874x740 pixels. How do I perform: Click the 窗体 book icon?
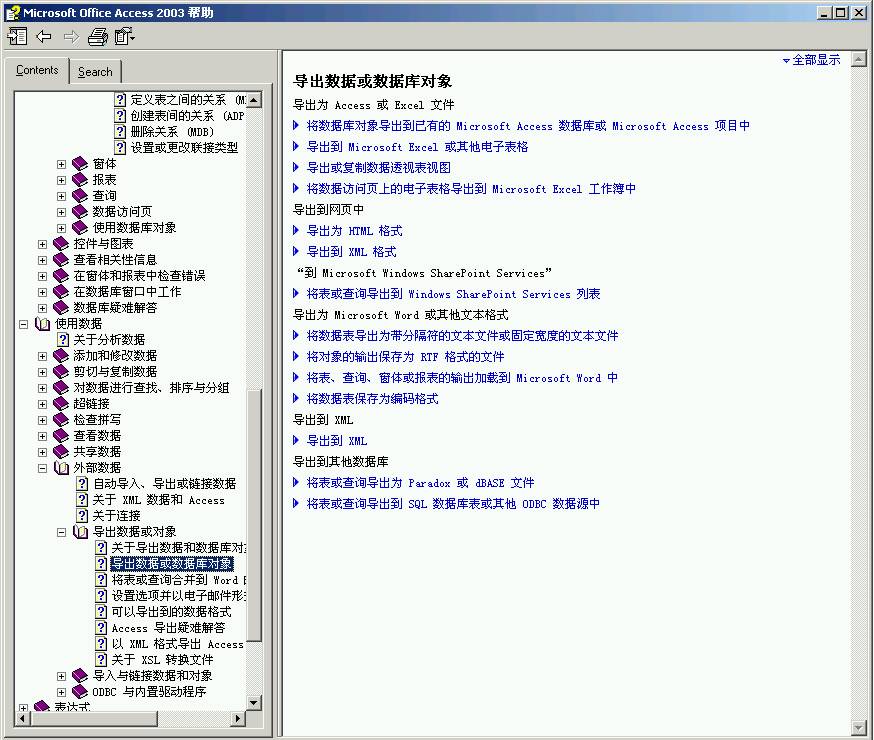80,164
